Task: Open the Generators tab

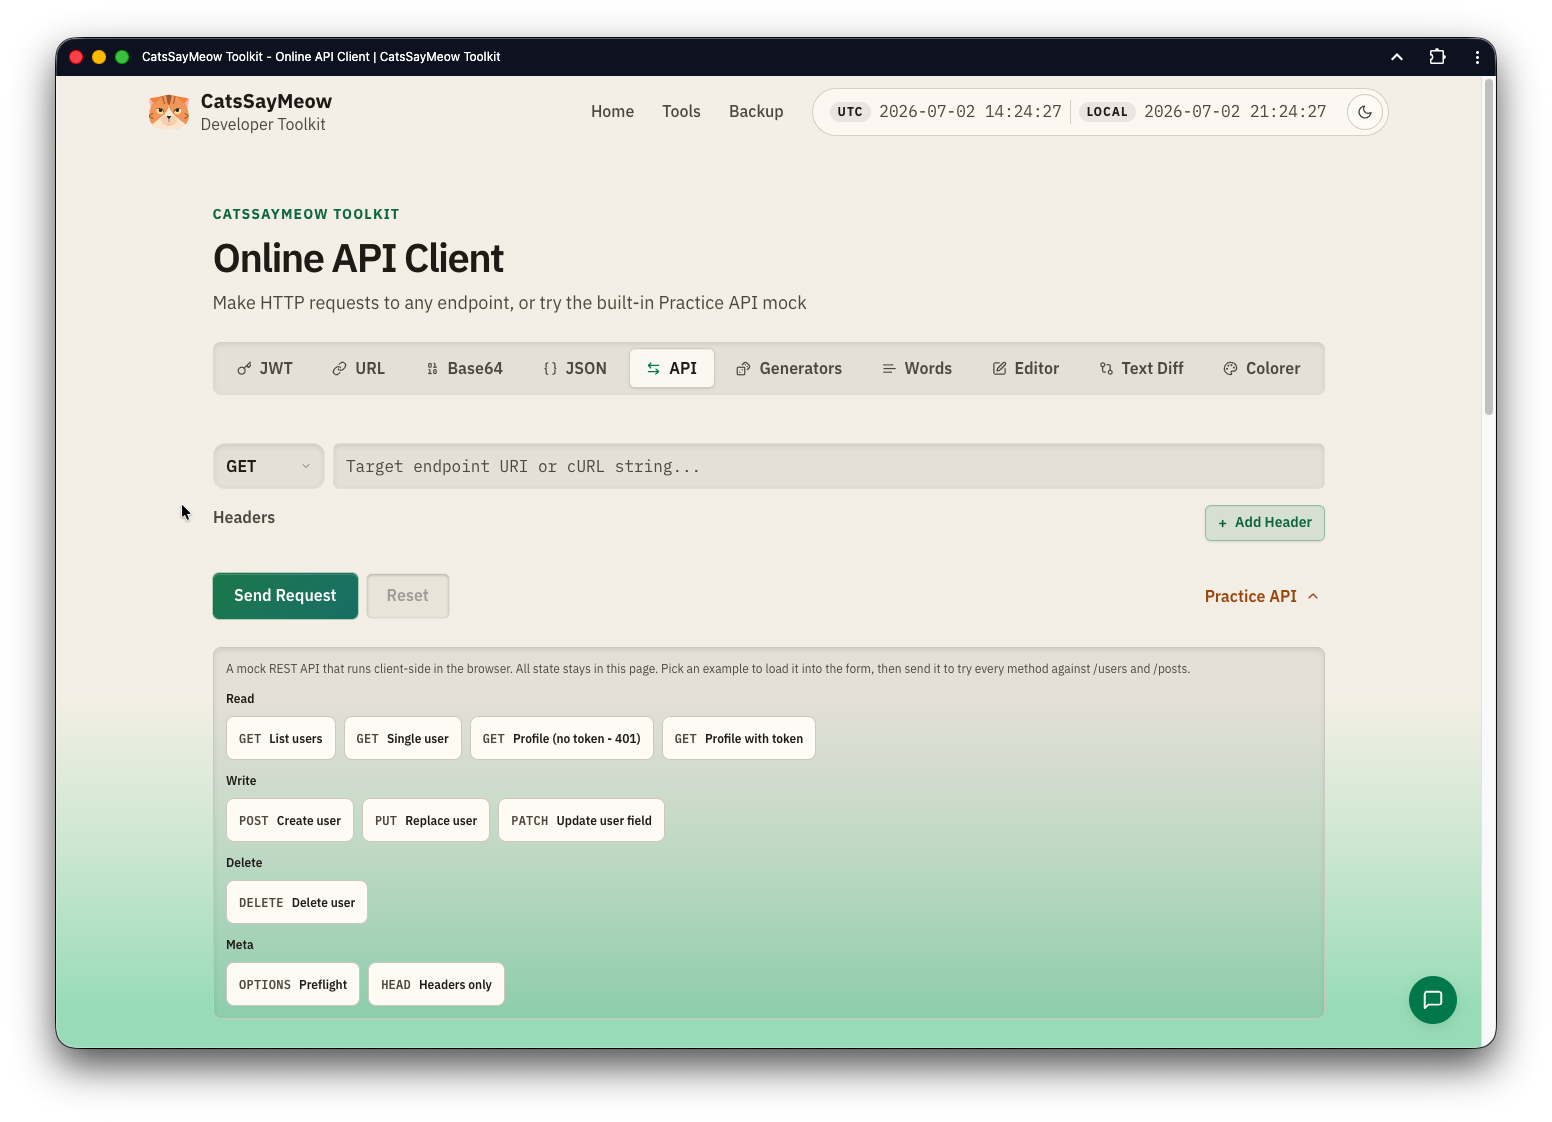Action: (x=789, y=368)
